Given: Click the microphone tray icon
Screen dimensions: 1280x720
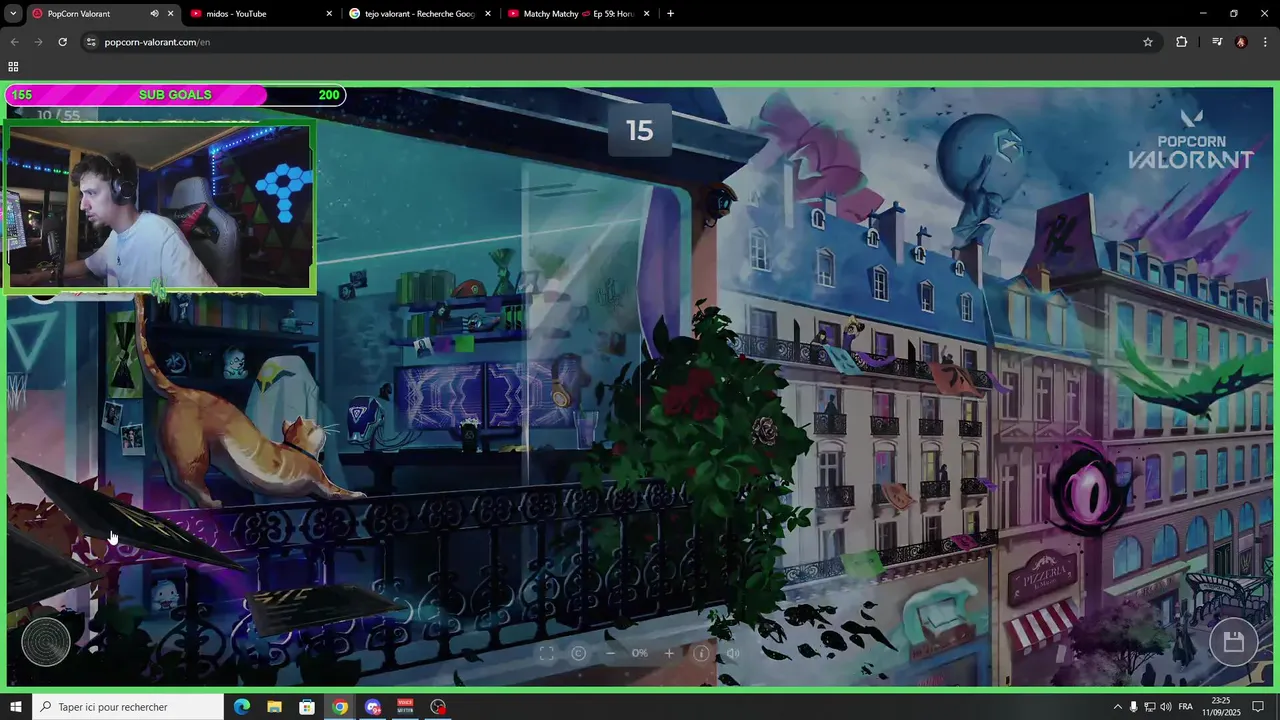Looking at the screenshot, I should coord(1133,707).
